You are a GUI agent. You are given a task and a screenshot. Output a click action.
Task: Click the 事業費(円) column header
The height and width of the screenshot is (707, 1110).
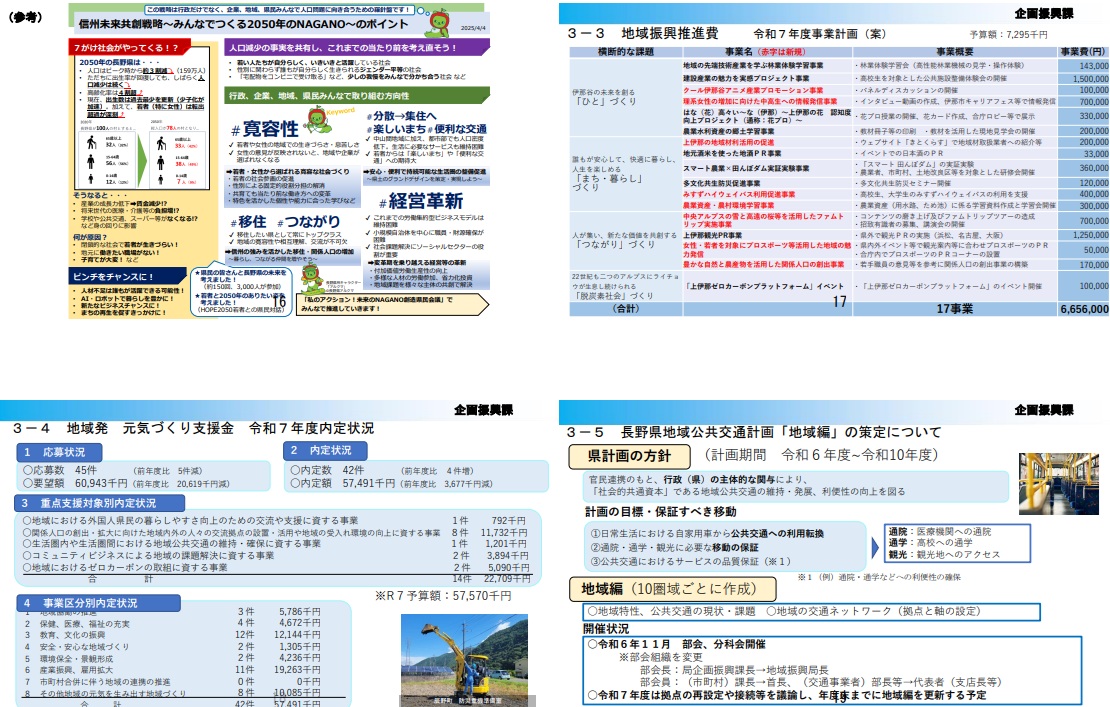click(1084, 52)
